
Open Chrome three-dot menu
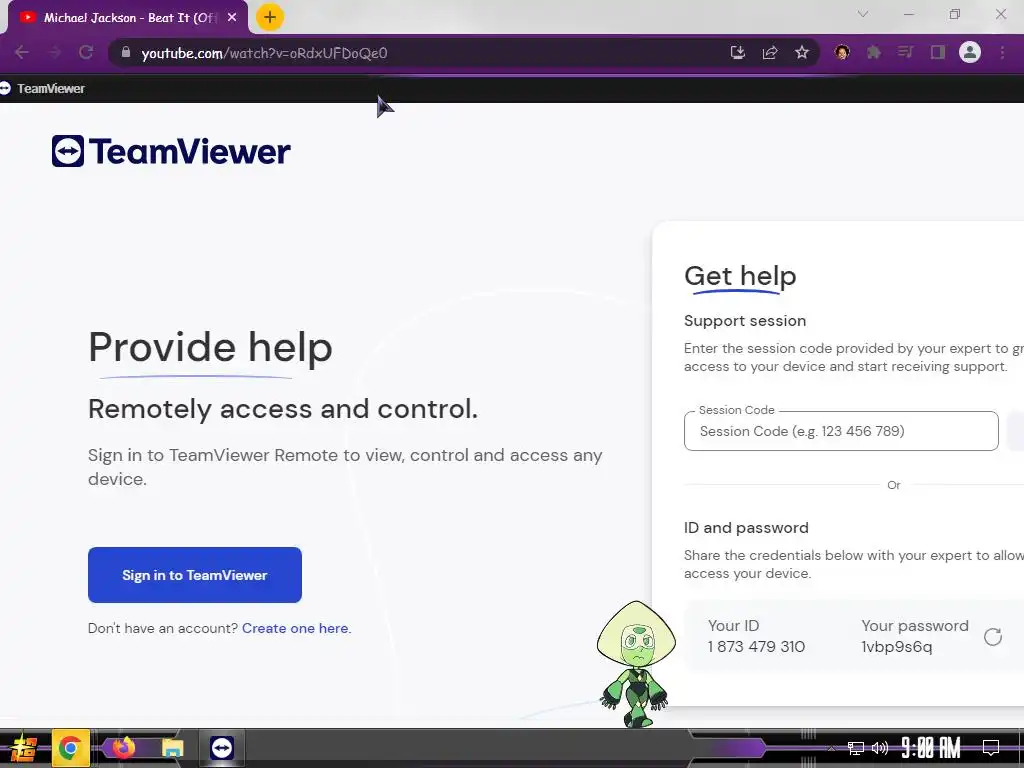tap(1002, 52)
